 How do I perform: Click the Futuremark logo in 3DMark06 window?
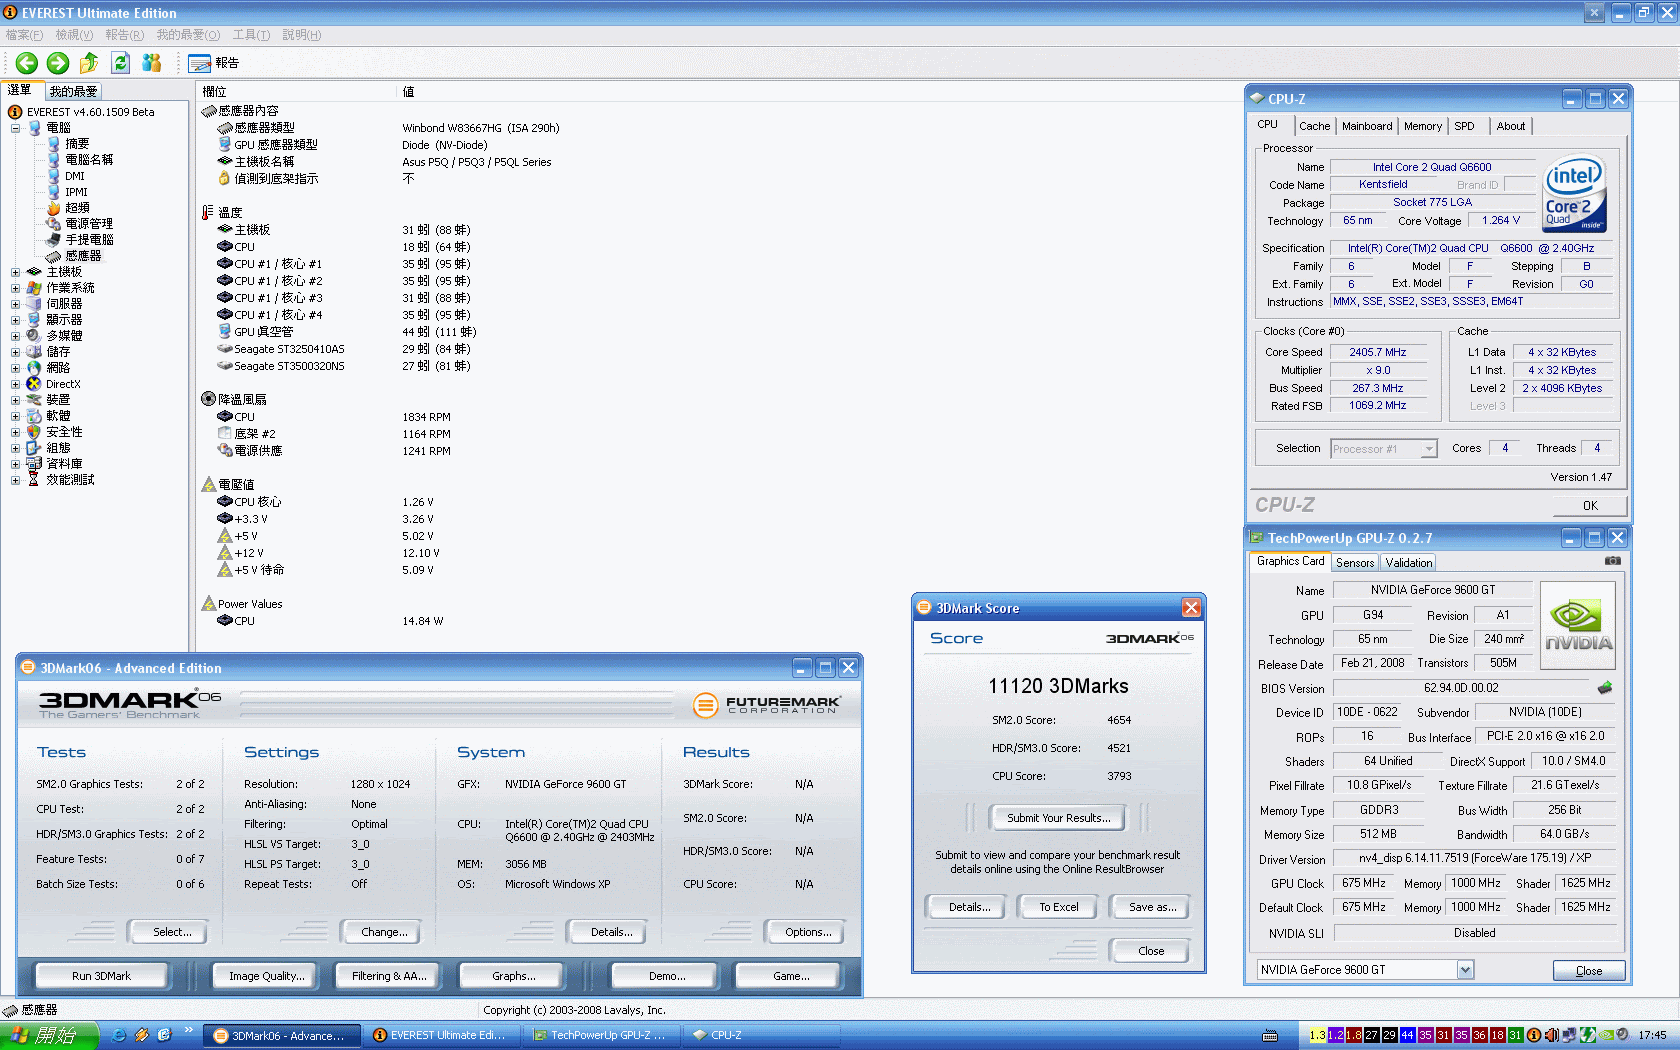pyautogui.click(x=766, y=705)
